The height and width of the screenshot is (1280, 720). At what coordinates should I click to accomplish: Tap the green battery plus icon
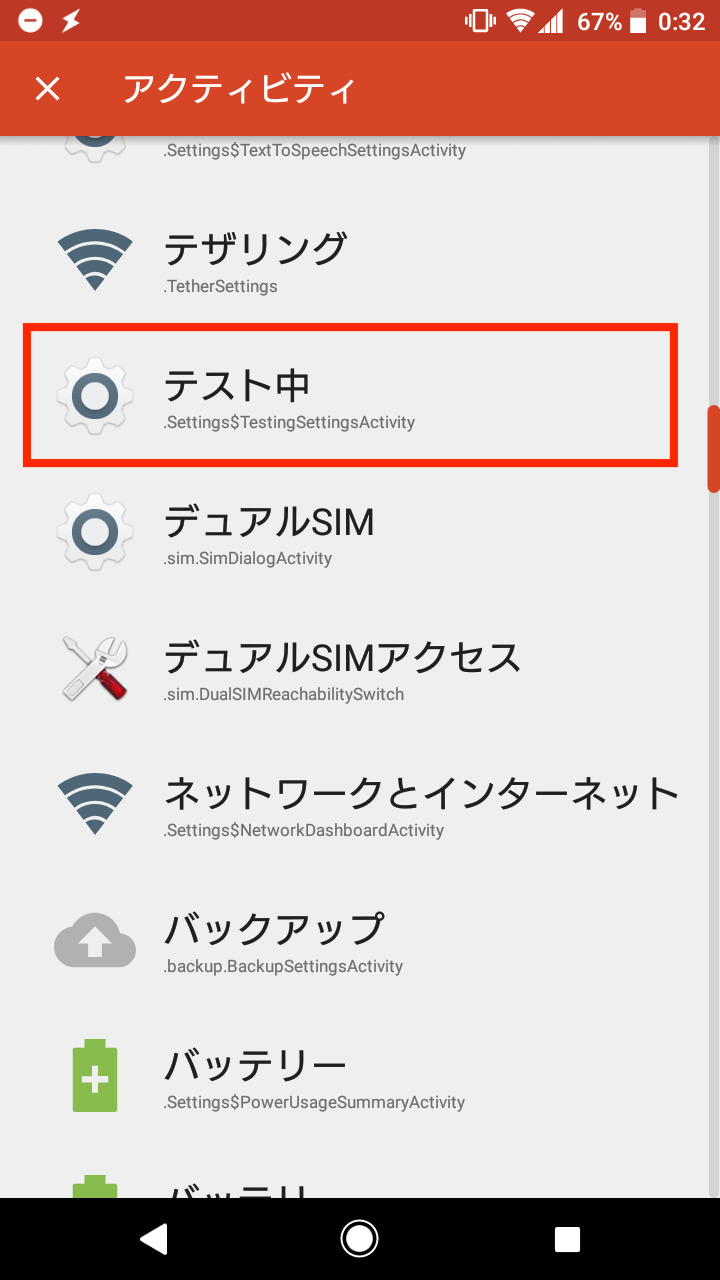point(95,1076)
